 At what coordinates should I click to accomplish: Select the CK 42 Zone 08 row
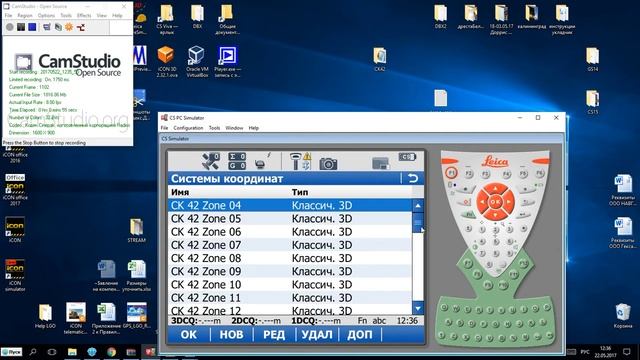point(290,258)
